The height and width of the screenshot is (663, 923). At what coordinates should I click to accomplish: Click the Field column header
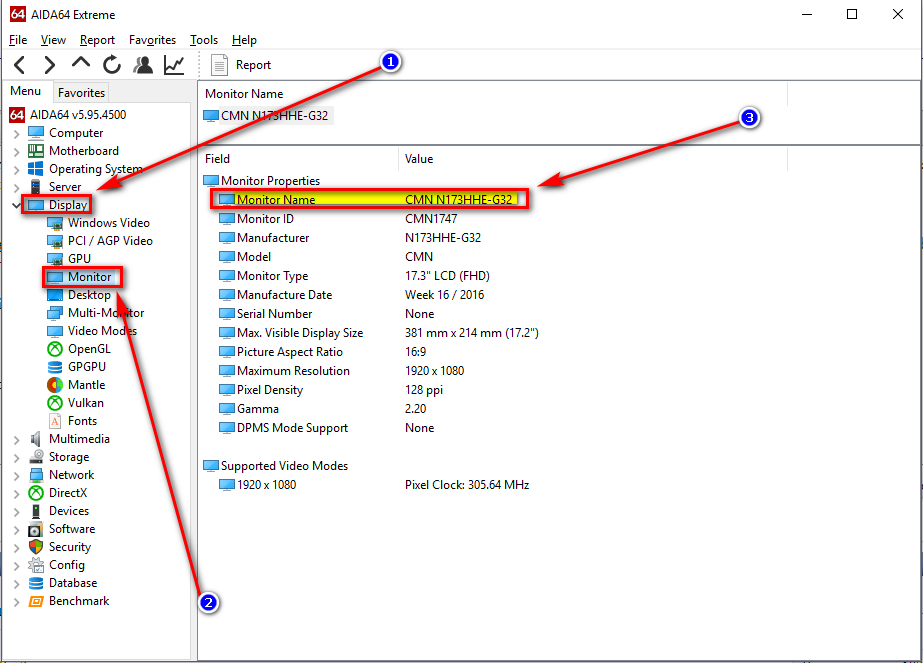tap(299, 159)
